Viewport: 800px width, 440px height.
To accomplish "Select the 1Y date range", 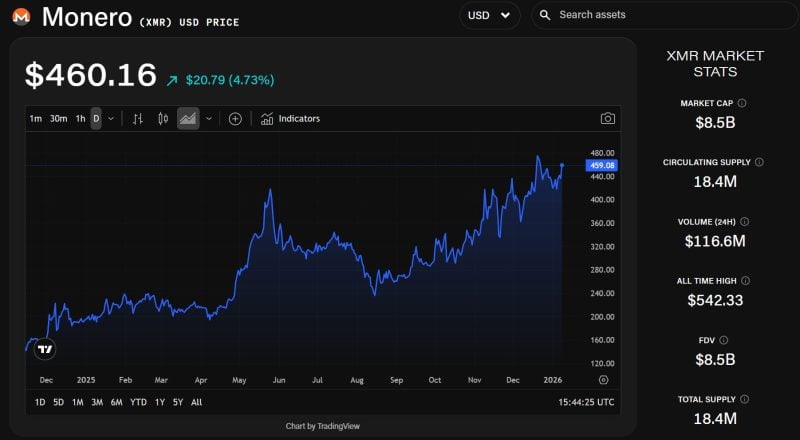I will pos(158,402).
